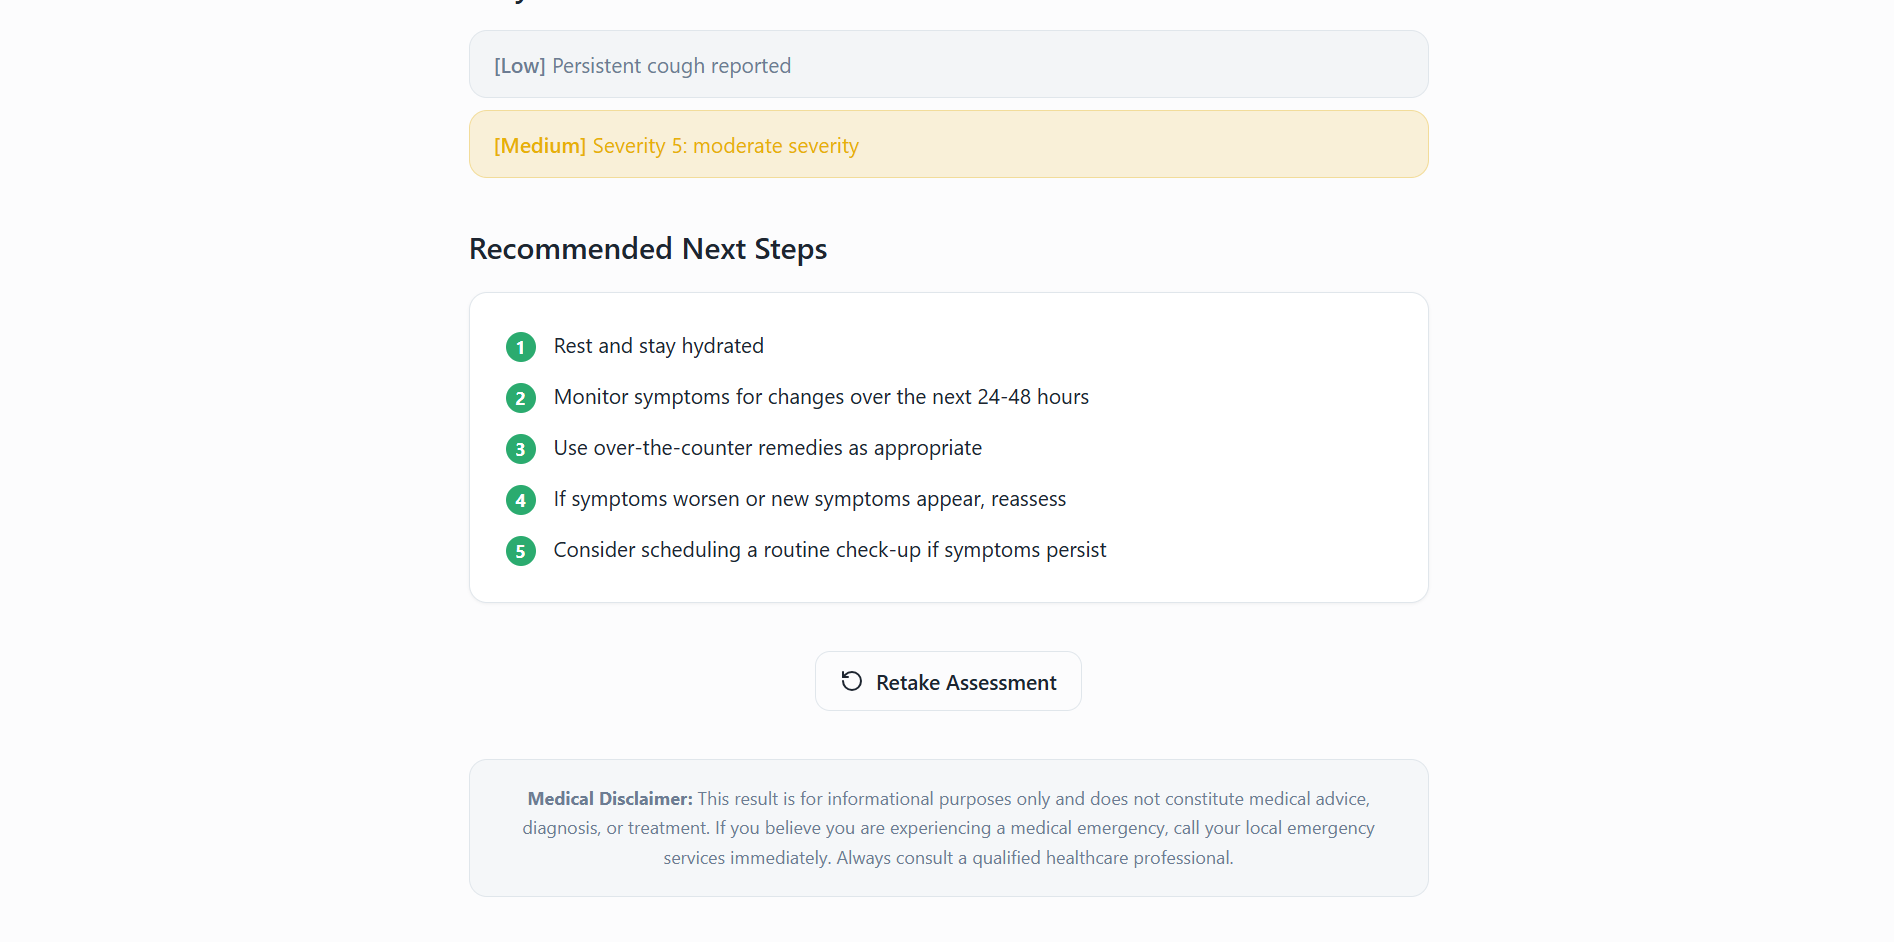Select the Persistent cough reported text

tap(671, 66)
